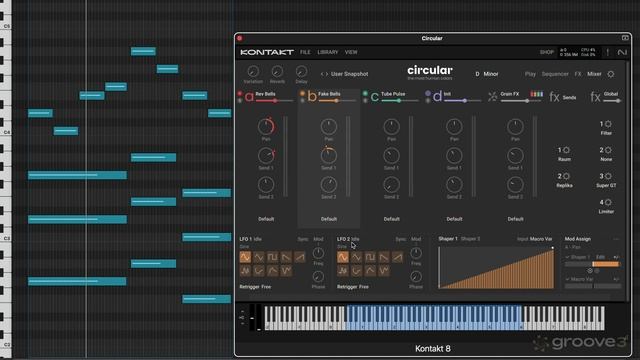Adjust Shaper 1 orange mod amount slider

point(593,264)
